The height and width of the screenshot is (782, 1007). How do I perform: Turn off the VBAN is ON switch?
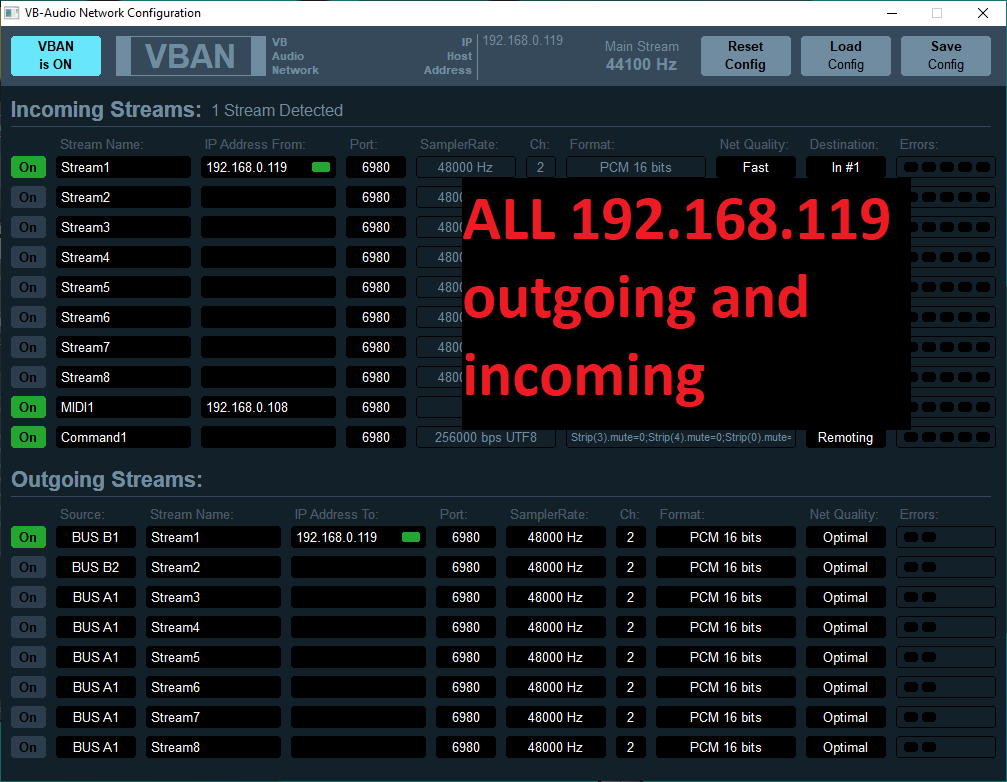56,56
